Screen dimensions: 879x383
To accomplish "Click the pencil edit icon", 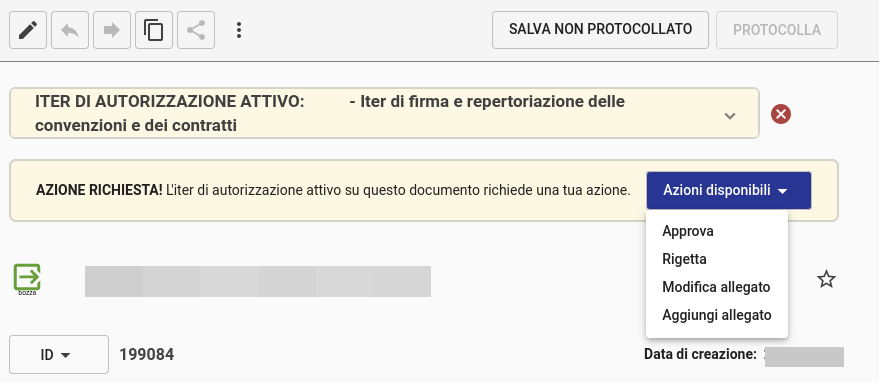I will point(28,30).
